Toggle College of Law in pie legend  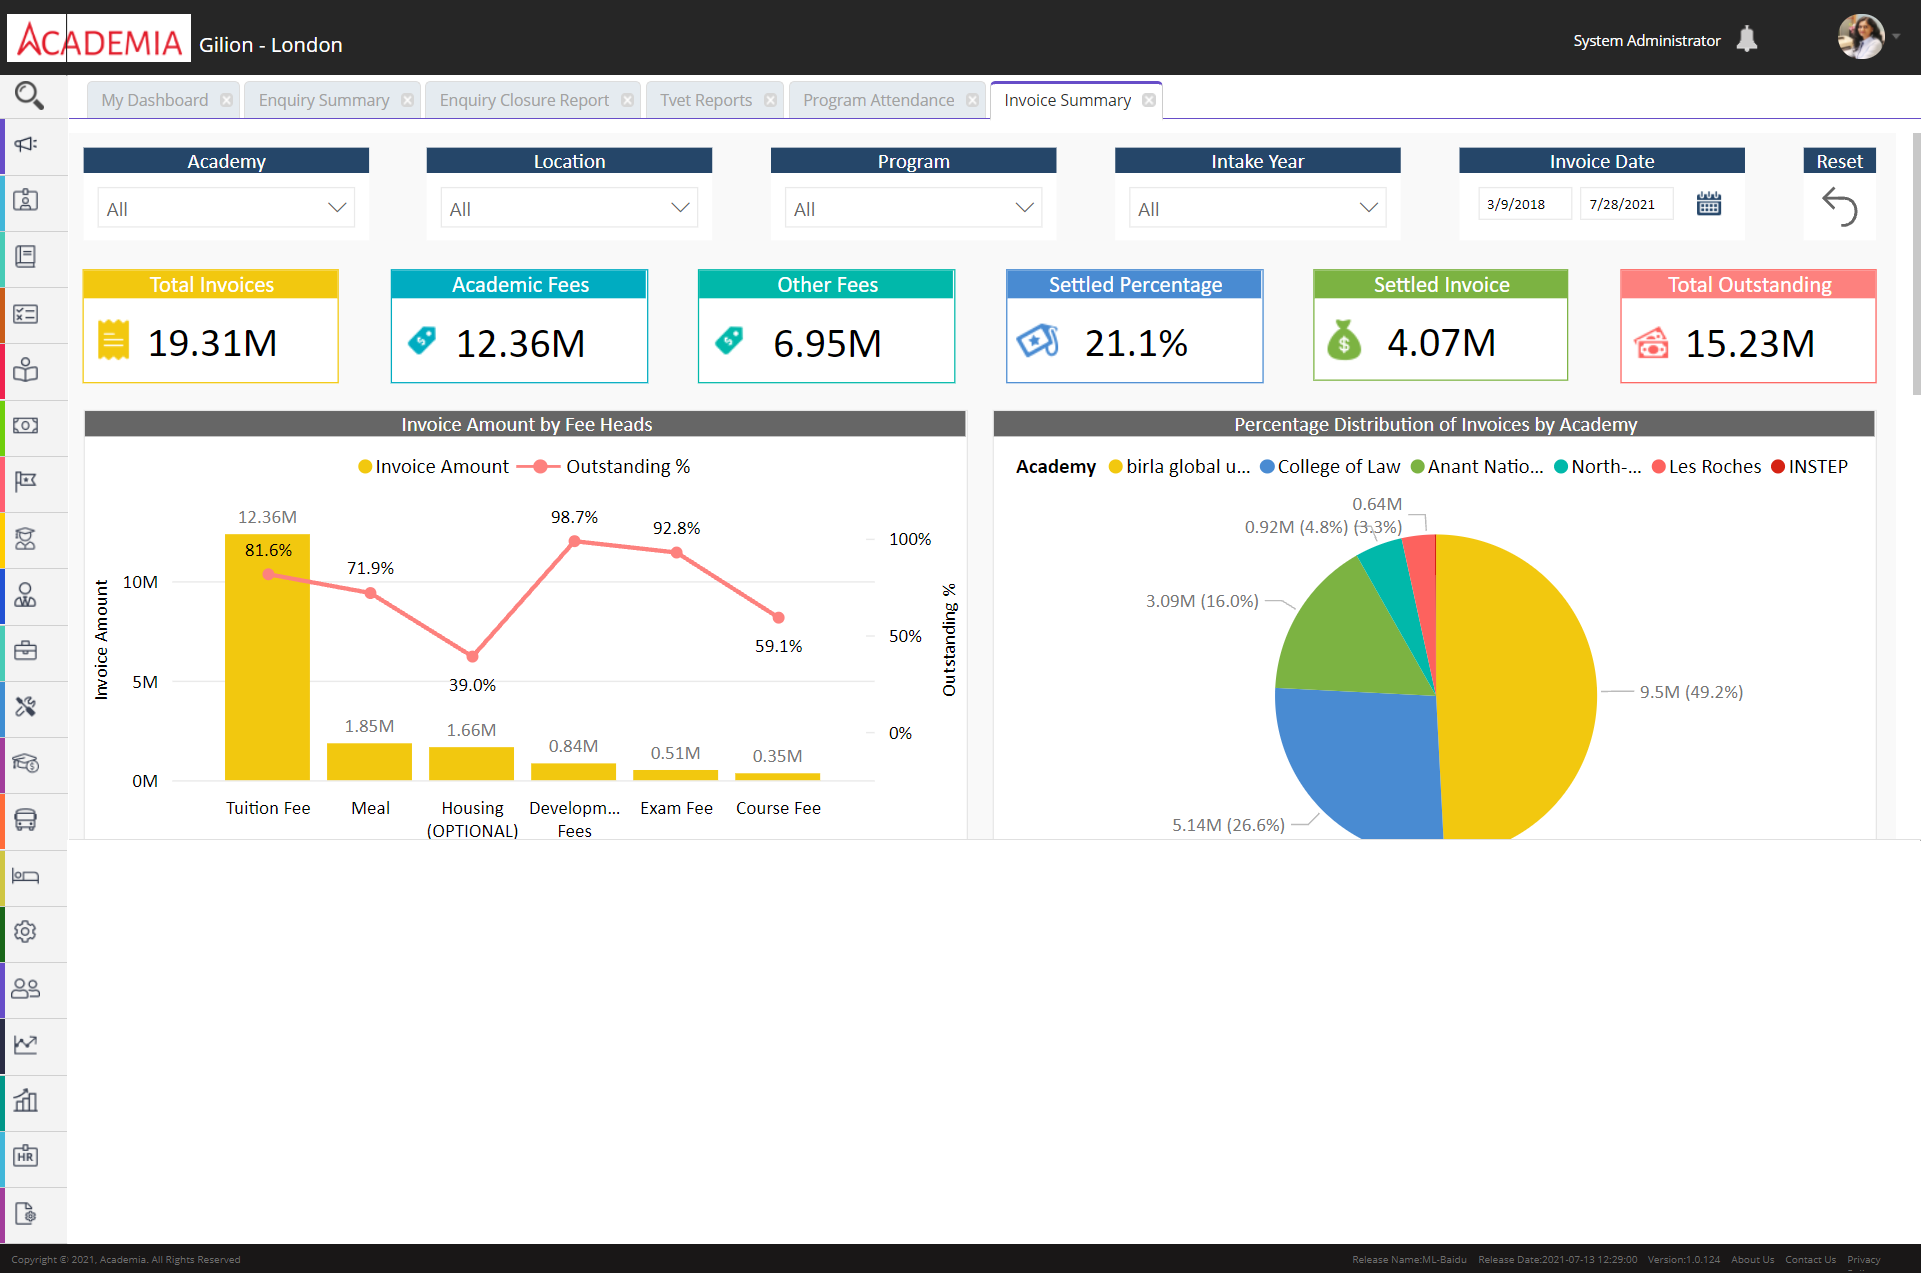(x=1330, y=467)
